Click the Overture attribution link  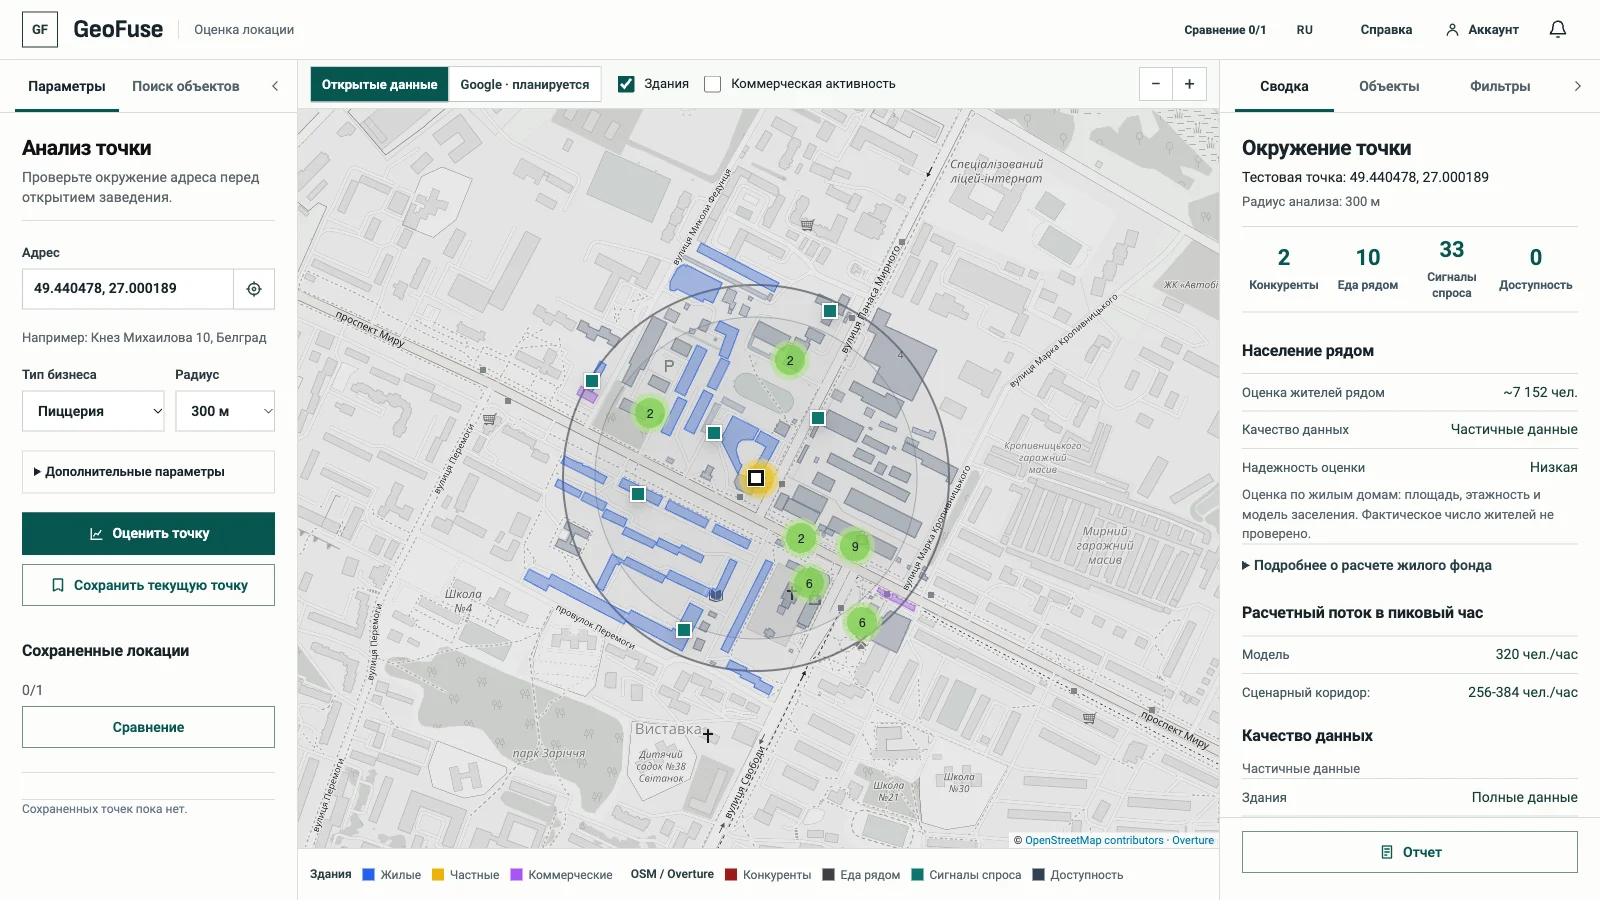pos(1193,840)
